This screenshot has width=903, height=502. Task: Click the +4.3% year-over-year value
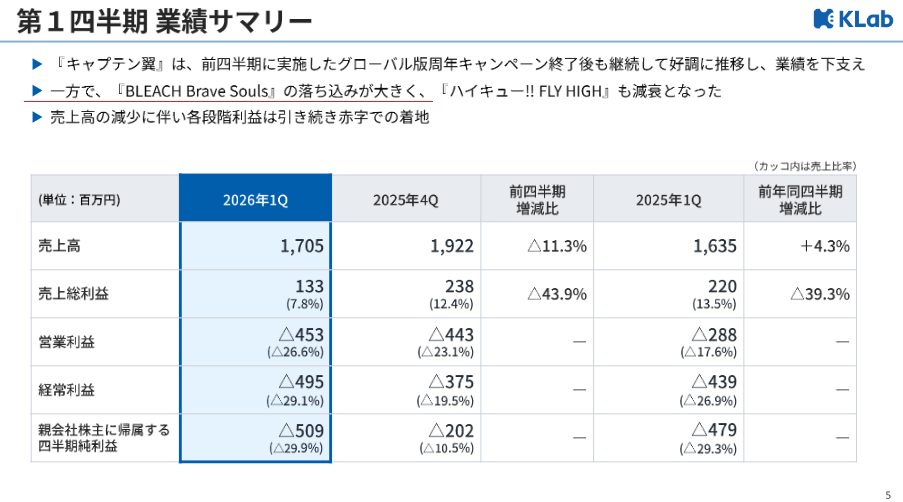[x=825, y=246]
